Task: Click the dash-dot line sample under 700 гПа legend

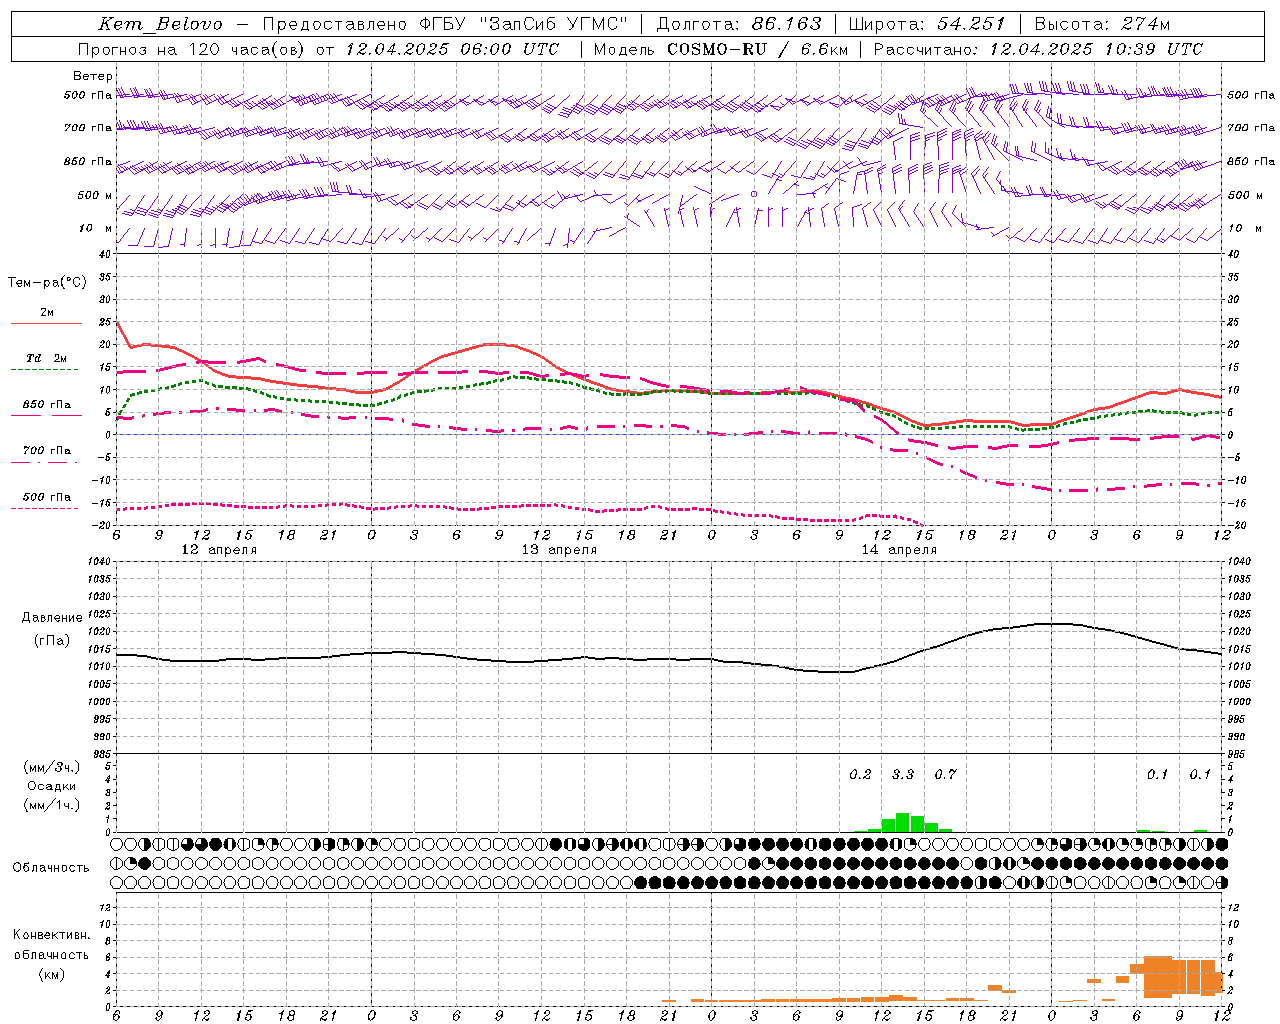Action: coord(44,462)
